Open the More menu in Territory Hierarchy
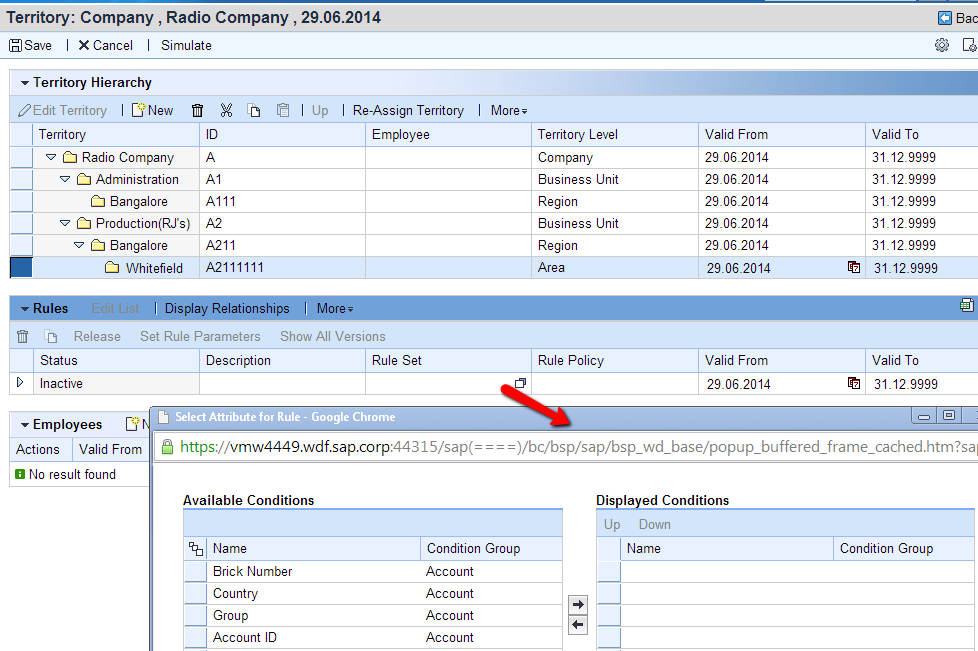 [508, 111]
